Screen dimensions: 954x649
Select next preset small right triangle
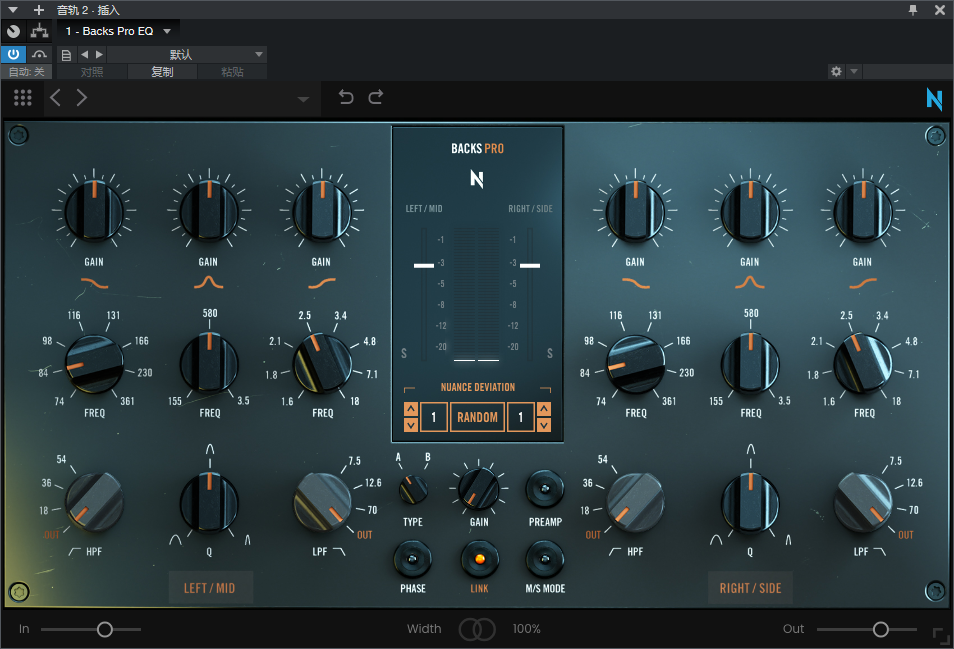(99, 54)
